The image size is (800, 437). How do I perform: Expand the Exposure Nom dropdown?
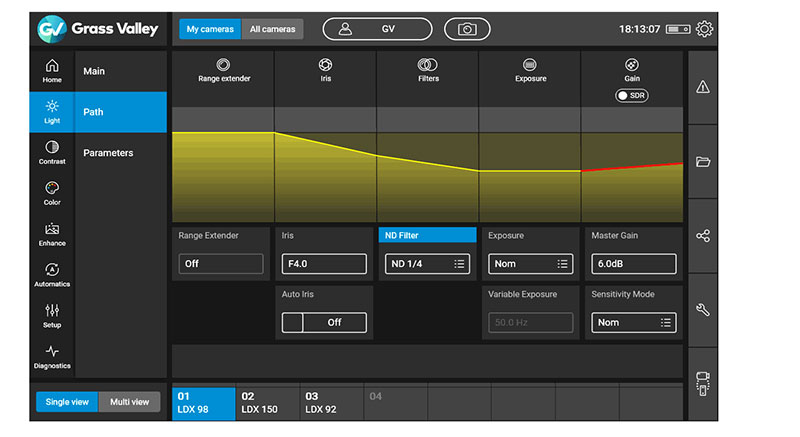pos(530,264)
